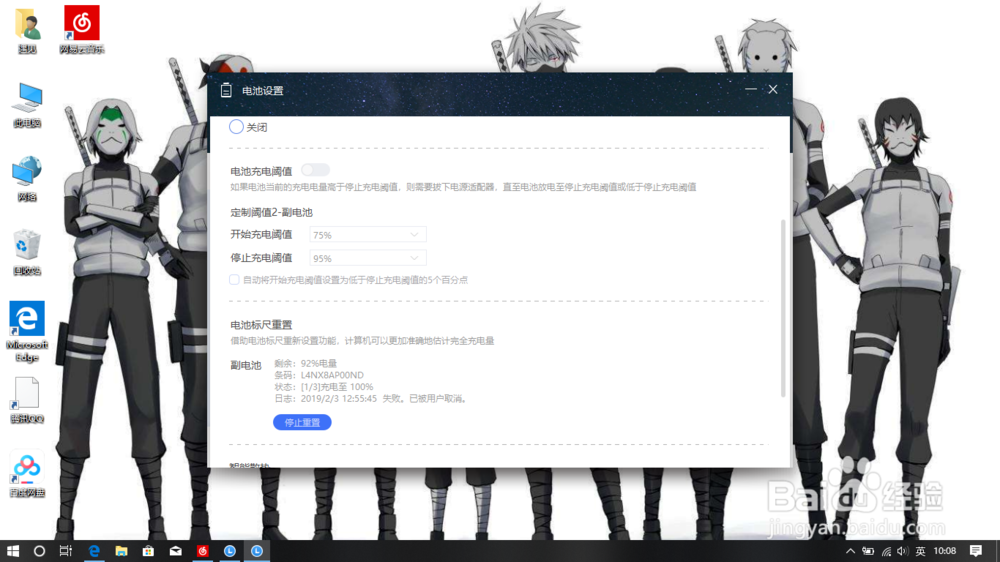Switch to the first blue clock app on taskbar
Viewport: 1000px width, 562px height.
click(230, 551)
